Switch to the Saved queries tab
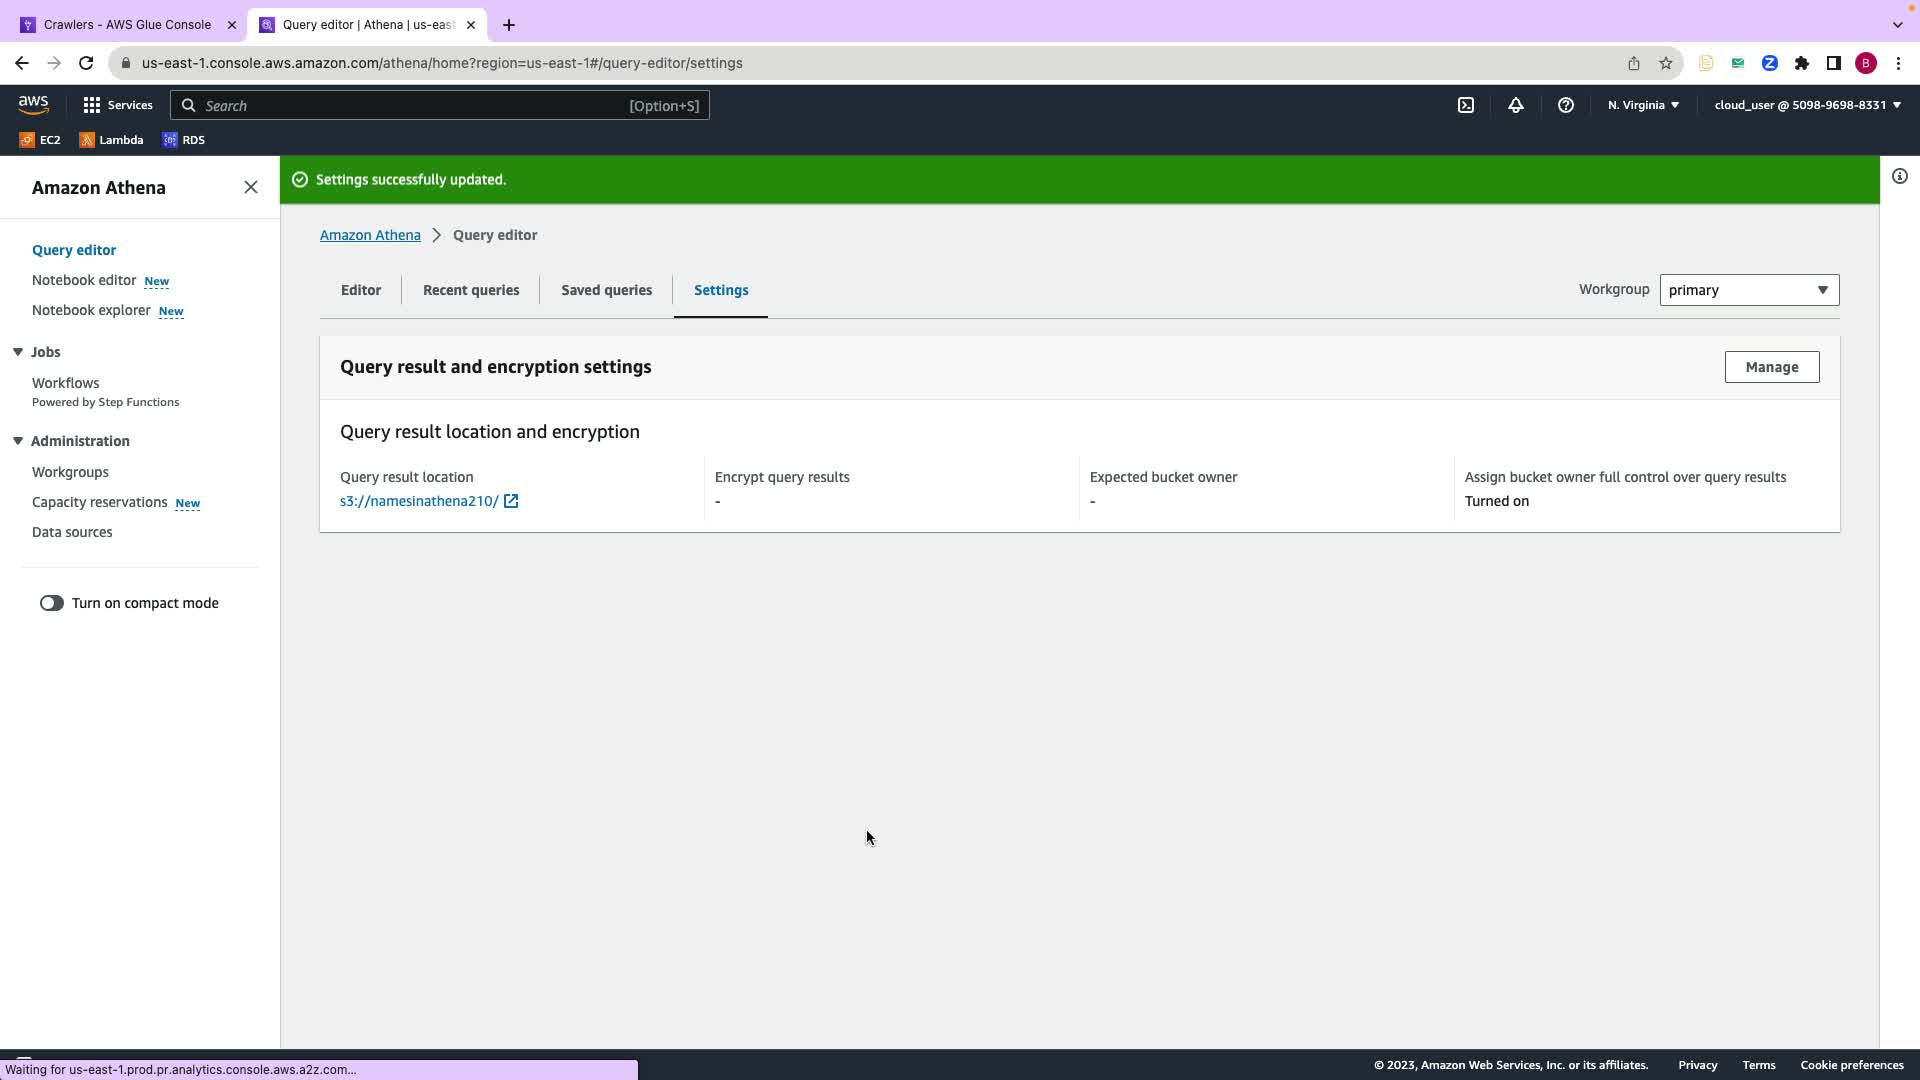1920x1080 pixels. coord(606,290)
